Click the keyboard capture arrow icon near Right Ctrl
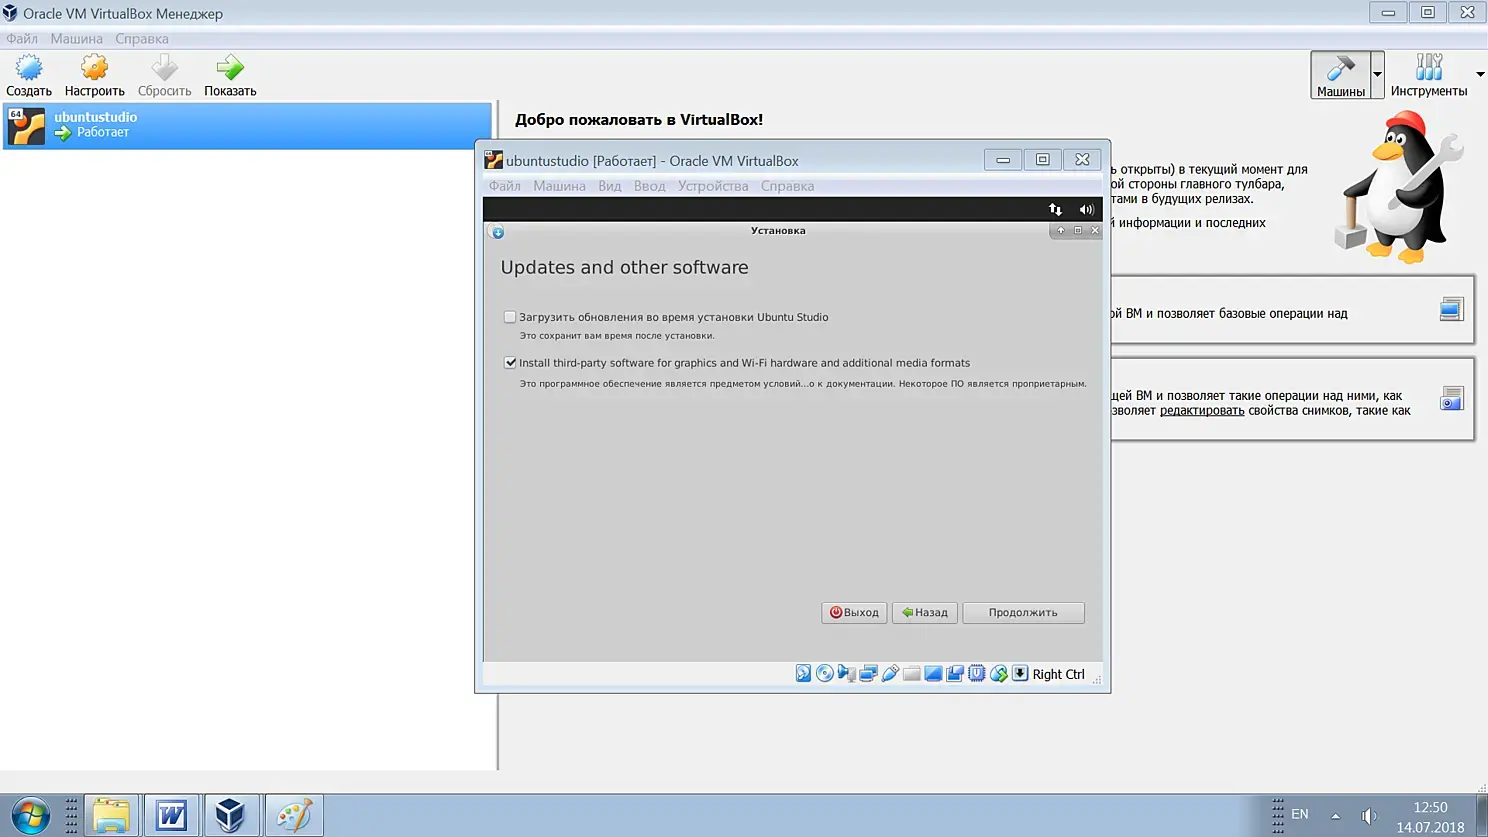 click(1020, 674)
